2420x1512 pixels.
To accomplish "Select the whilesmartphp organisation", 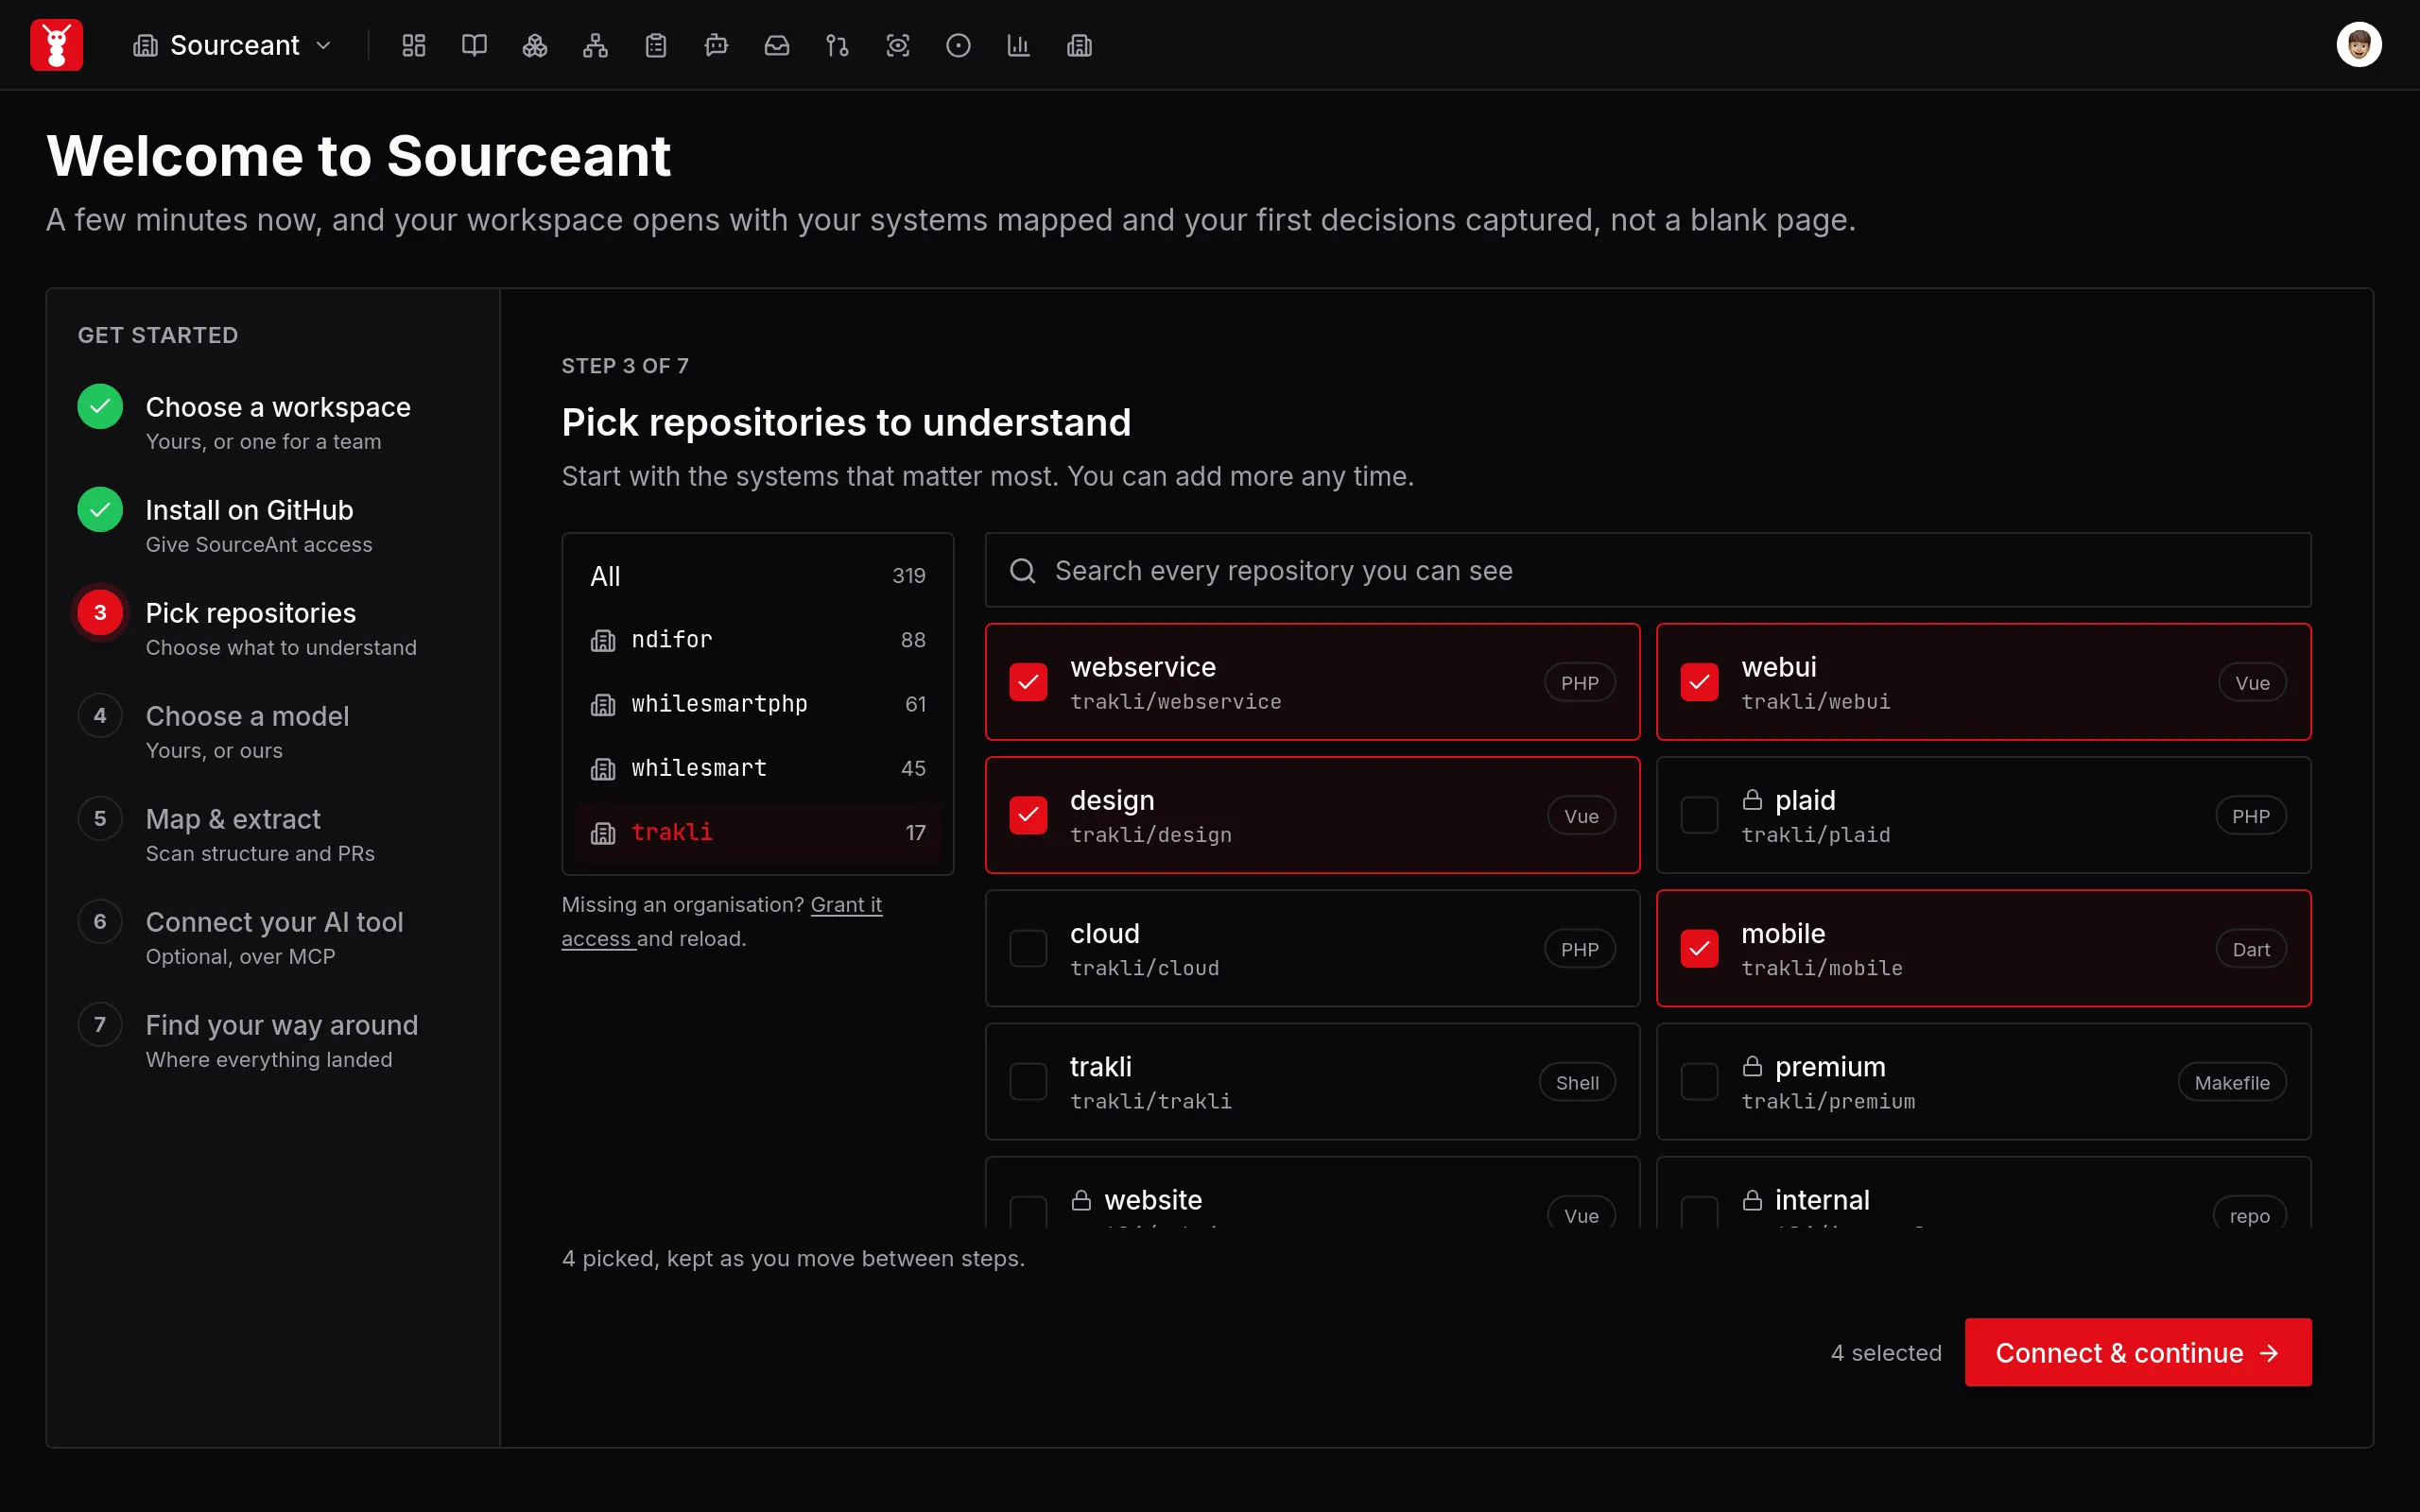I will point(757,703).
